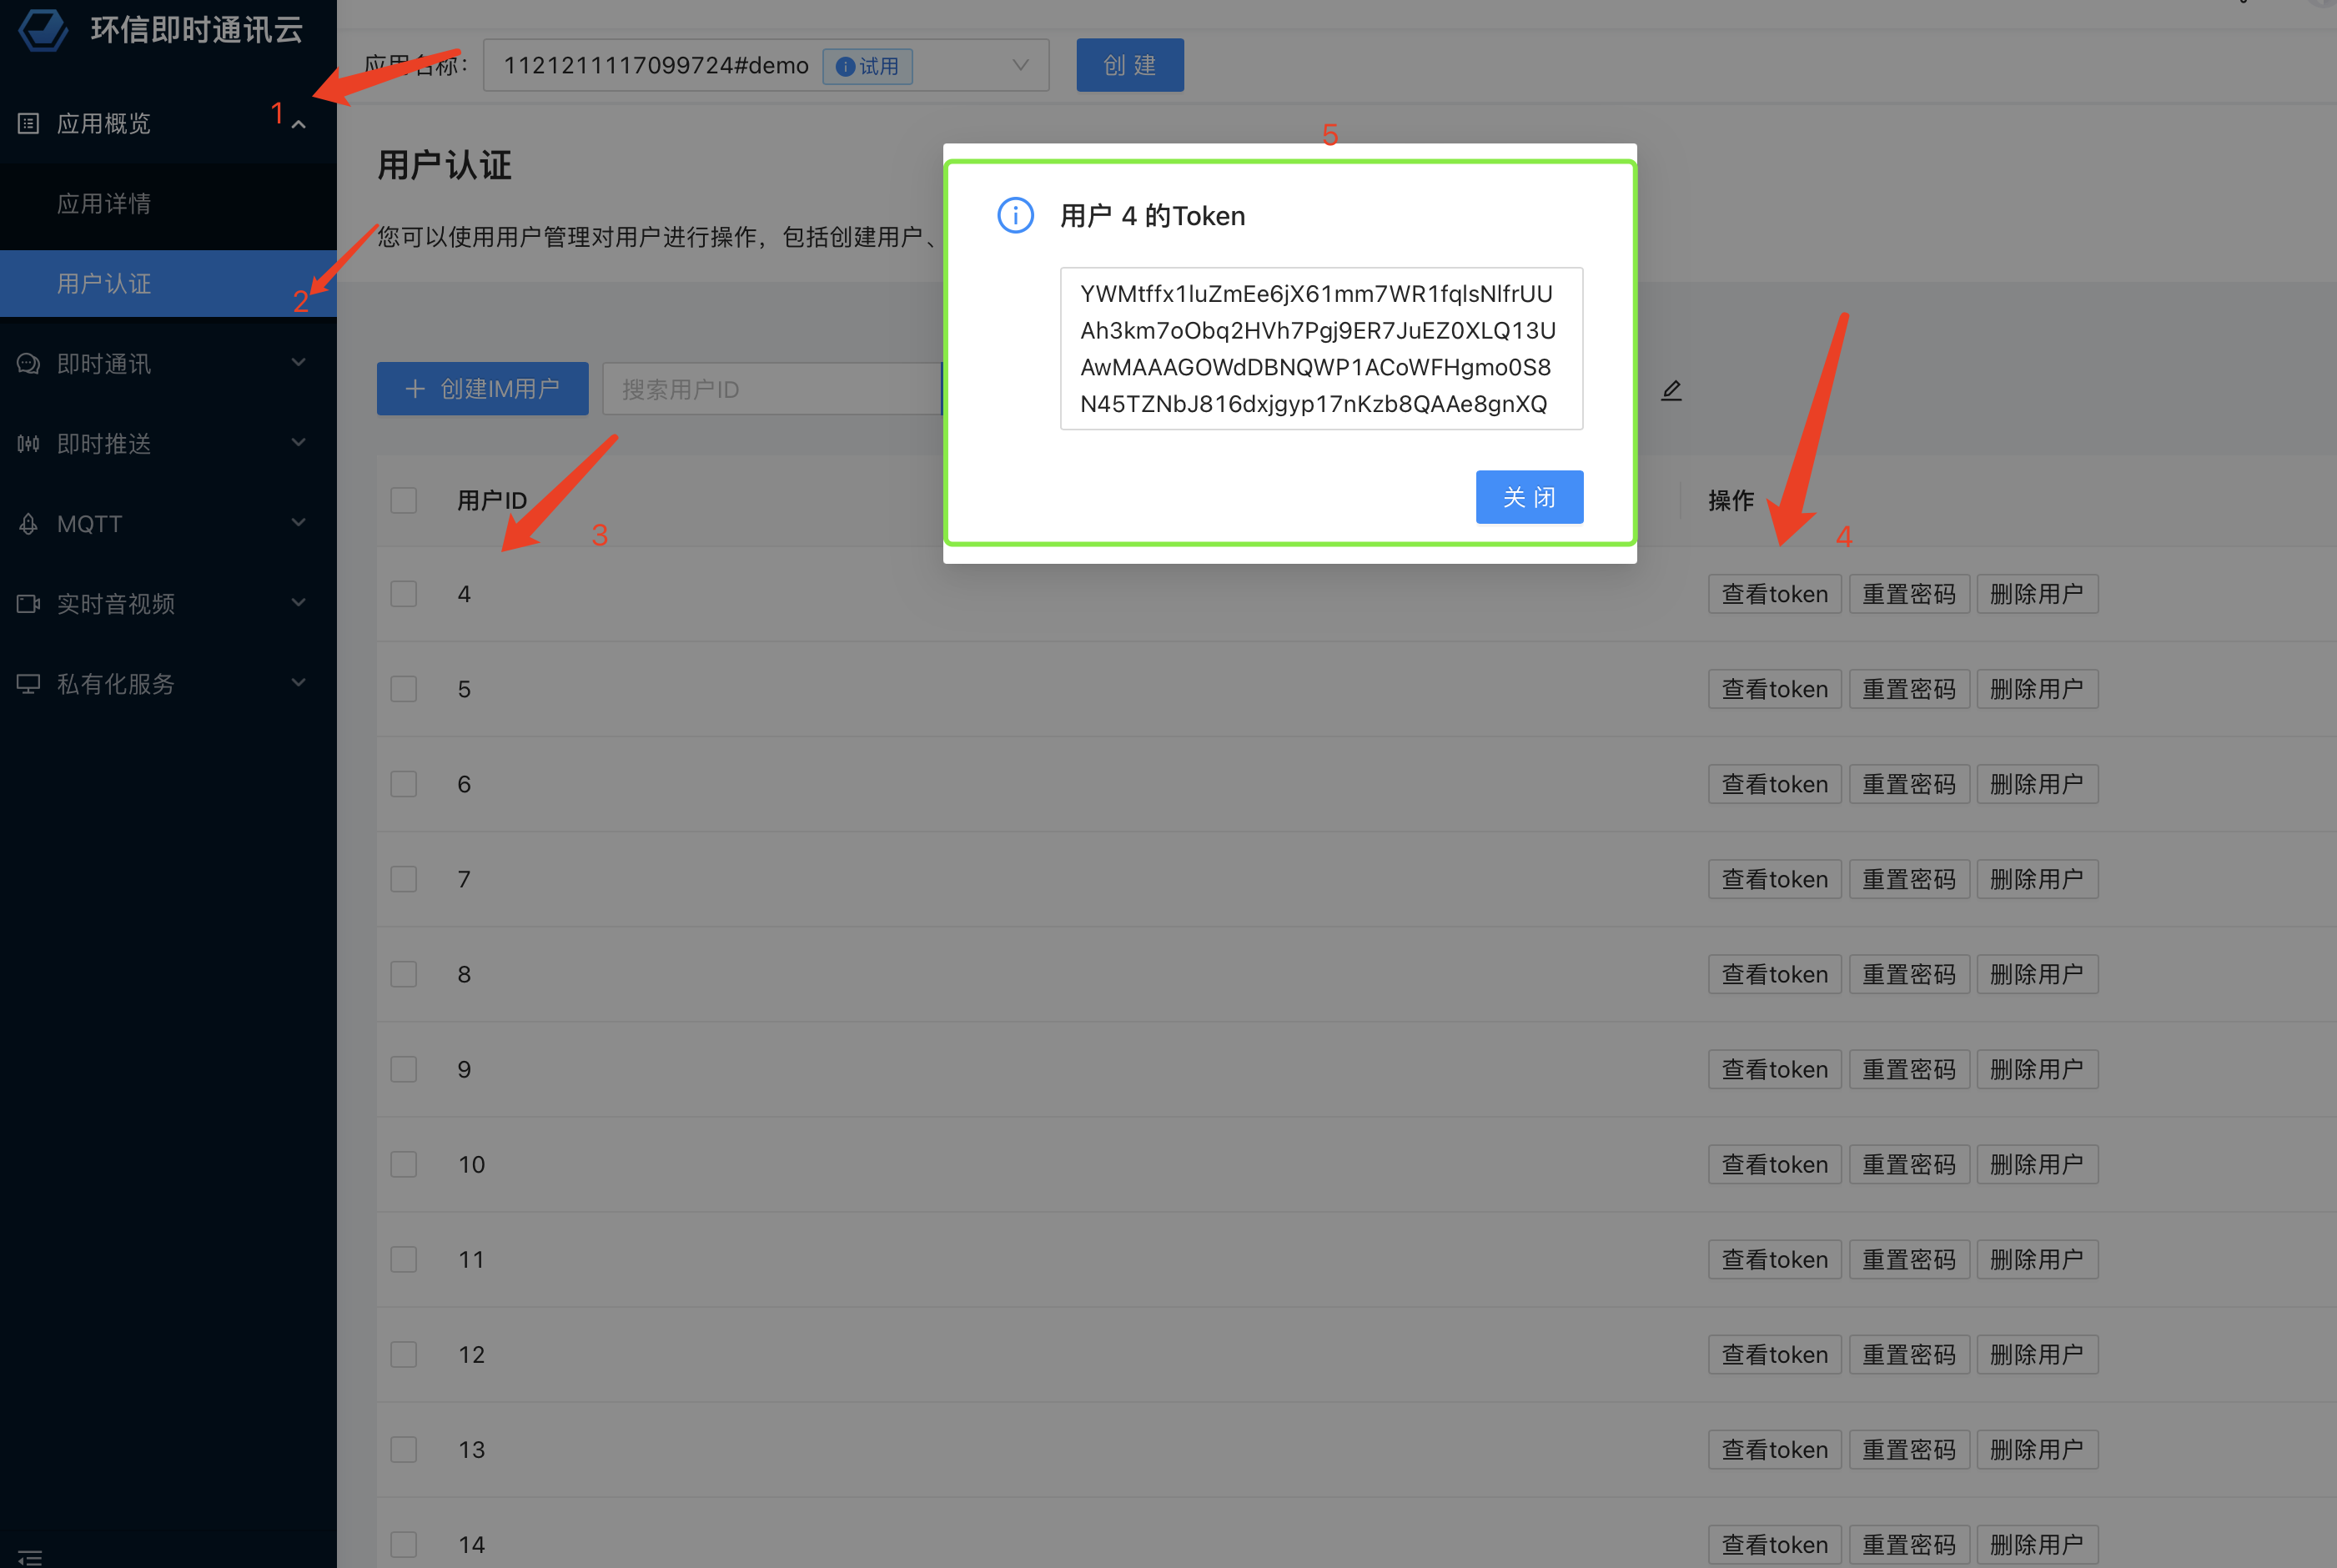Click the 用户ID column header
This screenshot has width=2337, height=1568.
492,500
